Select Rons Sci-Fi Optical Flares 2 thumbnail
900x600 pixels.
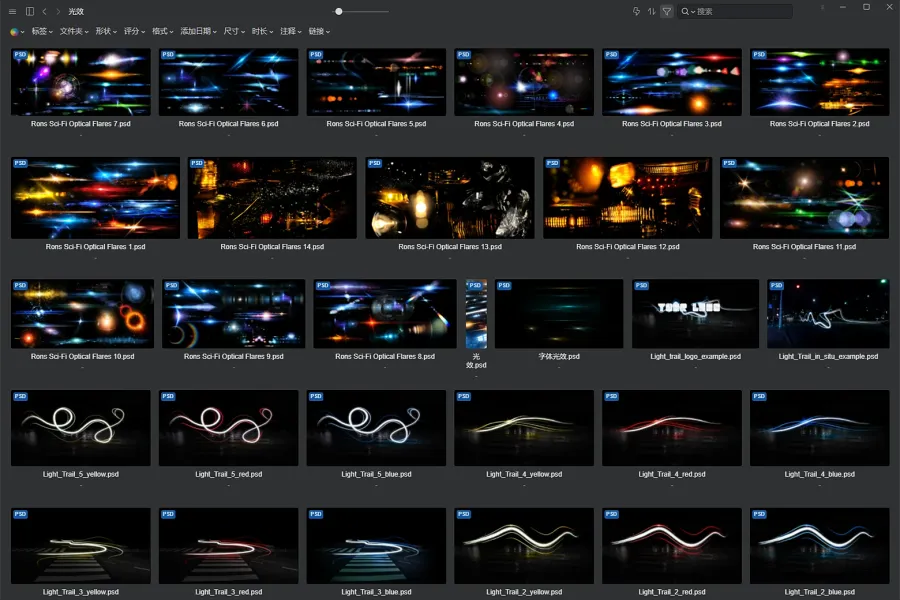coord(820,82)
